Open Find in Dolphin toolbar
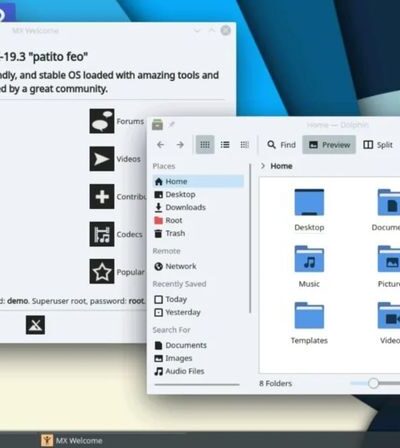The width and height of the screenshot is (400, 448). click(281, 145)
